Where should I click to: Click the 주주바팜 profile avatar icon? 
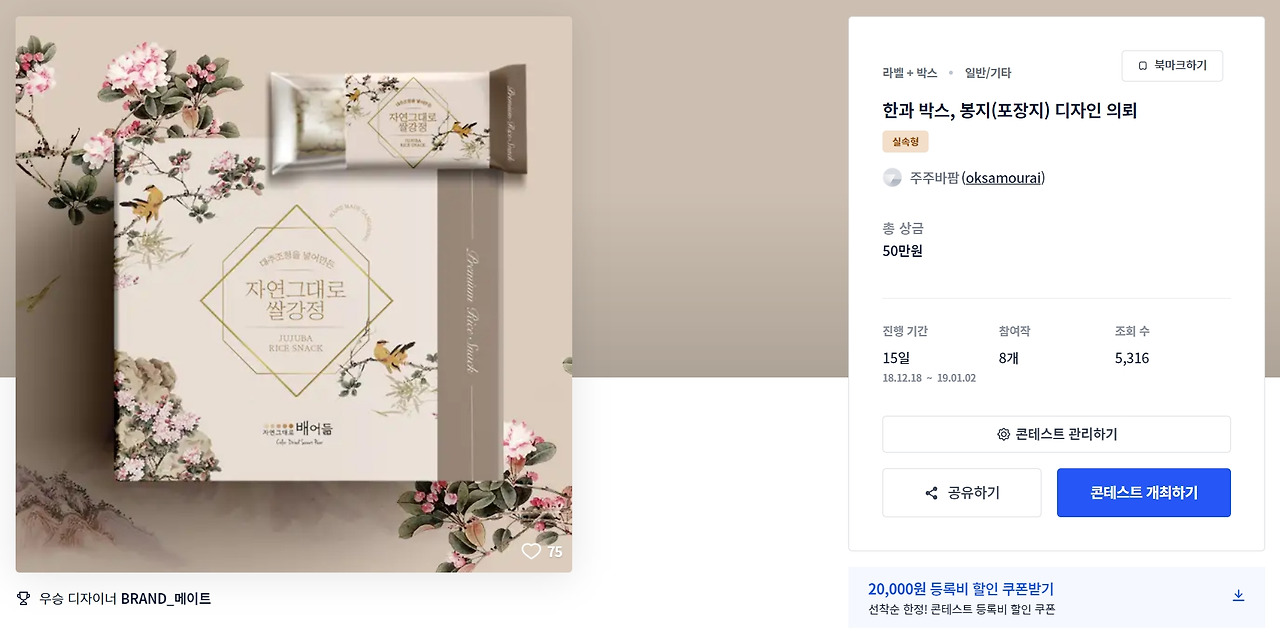[892, 178]
